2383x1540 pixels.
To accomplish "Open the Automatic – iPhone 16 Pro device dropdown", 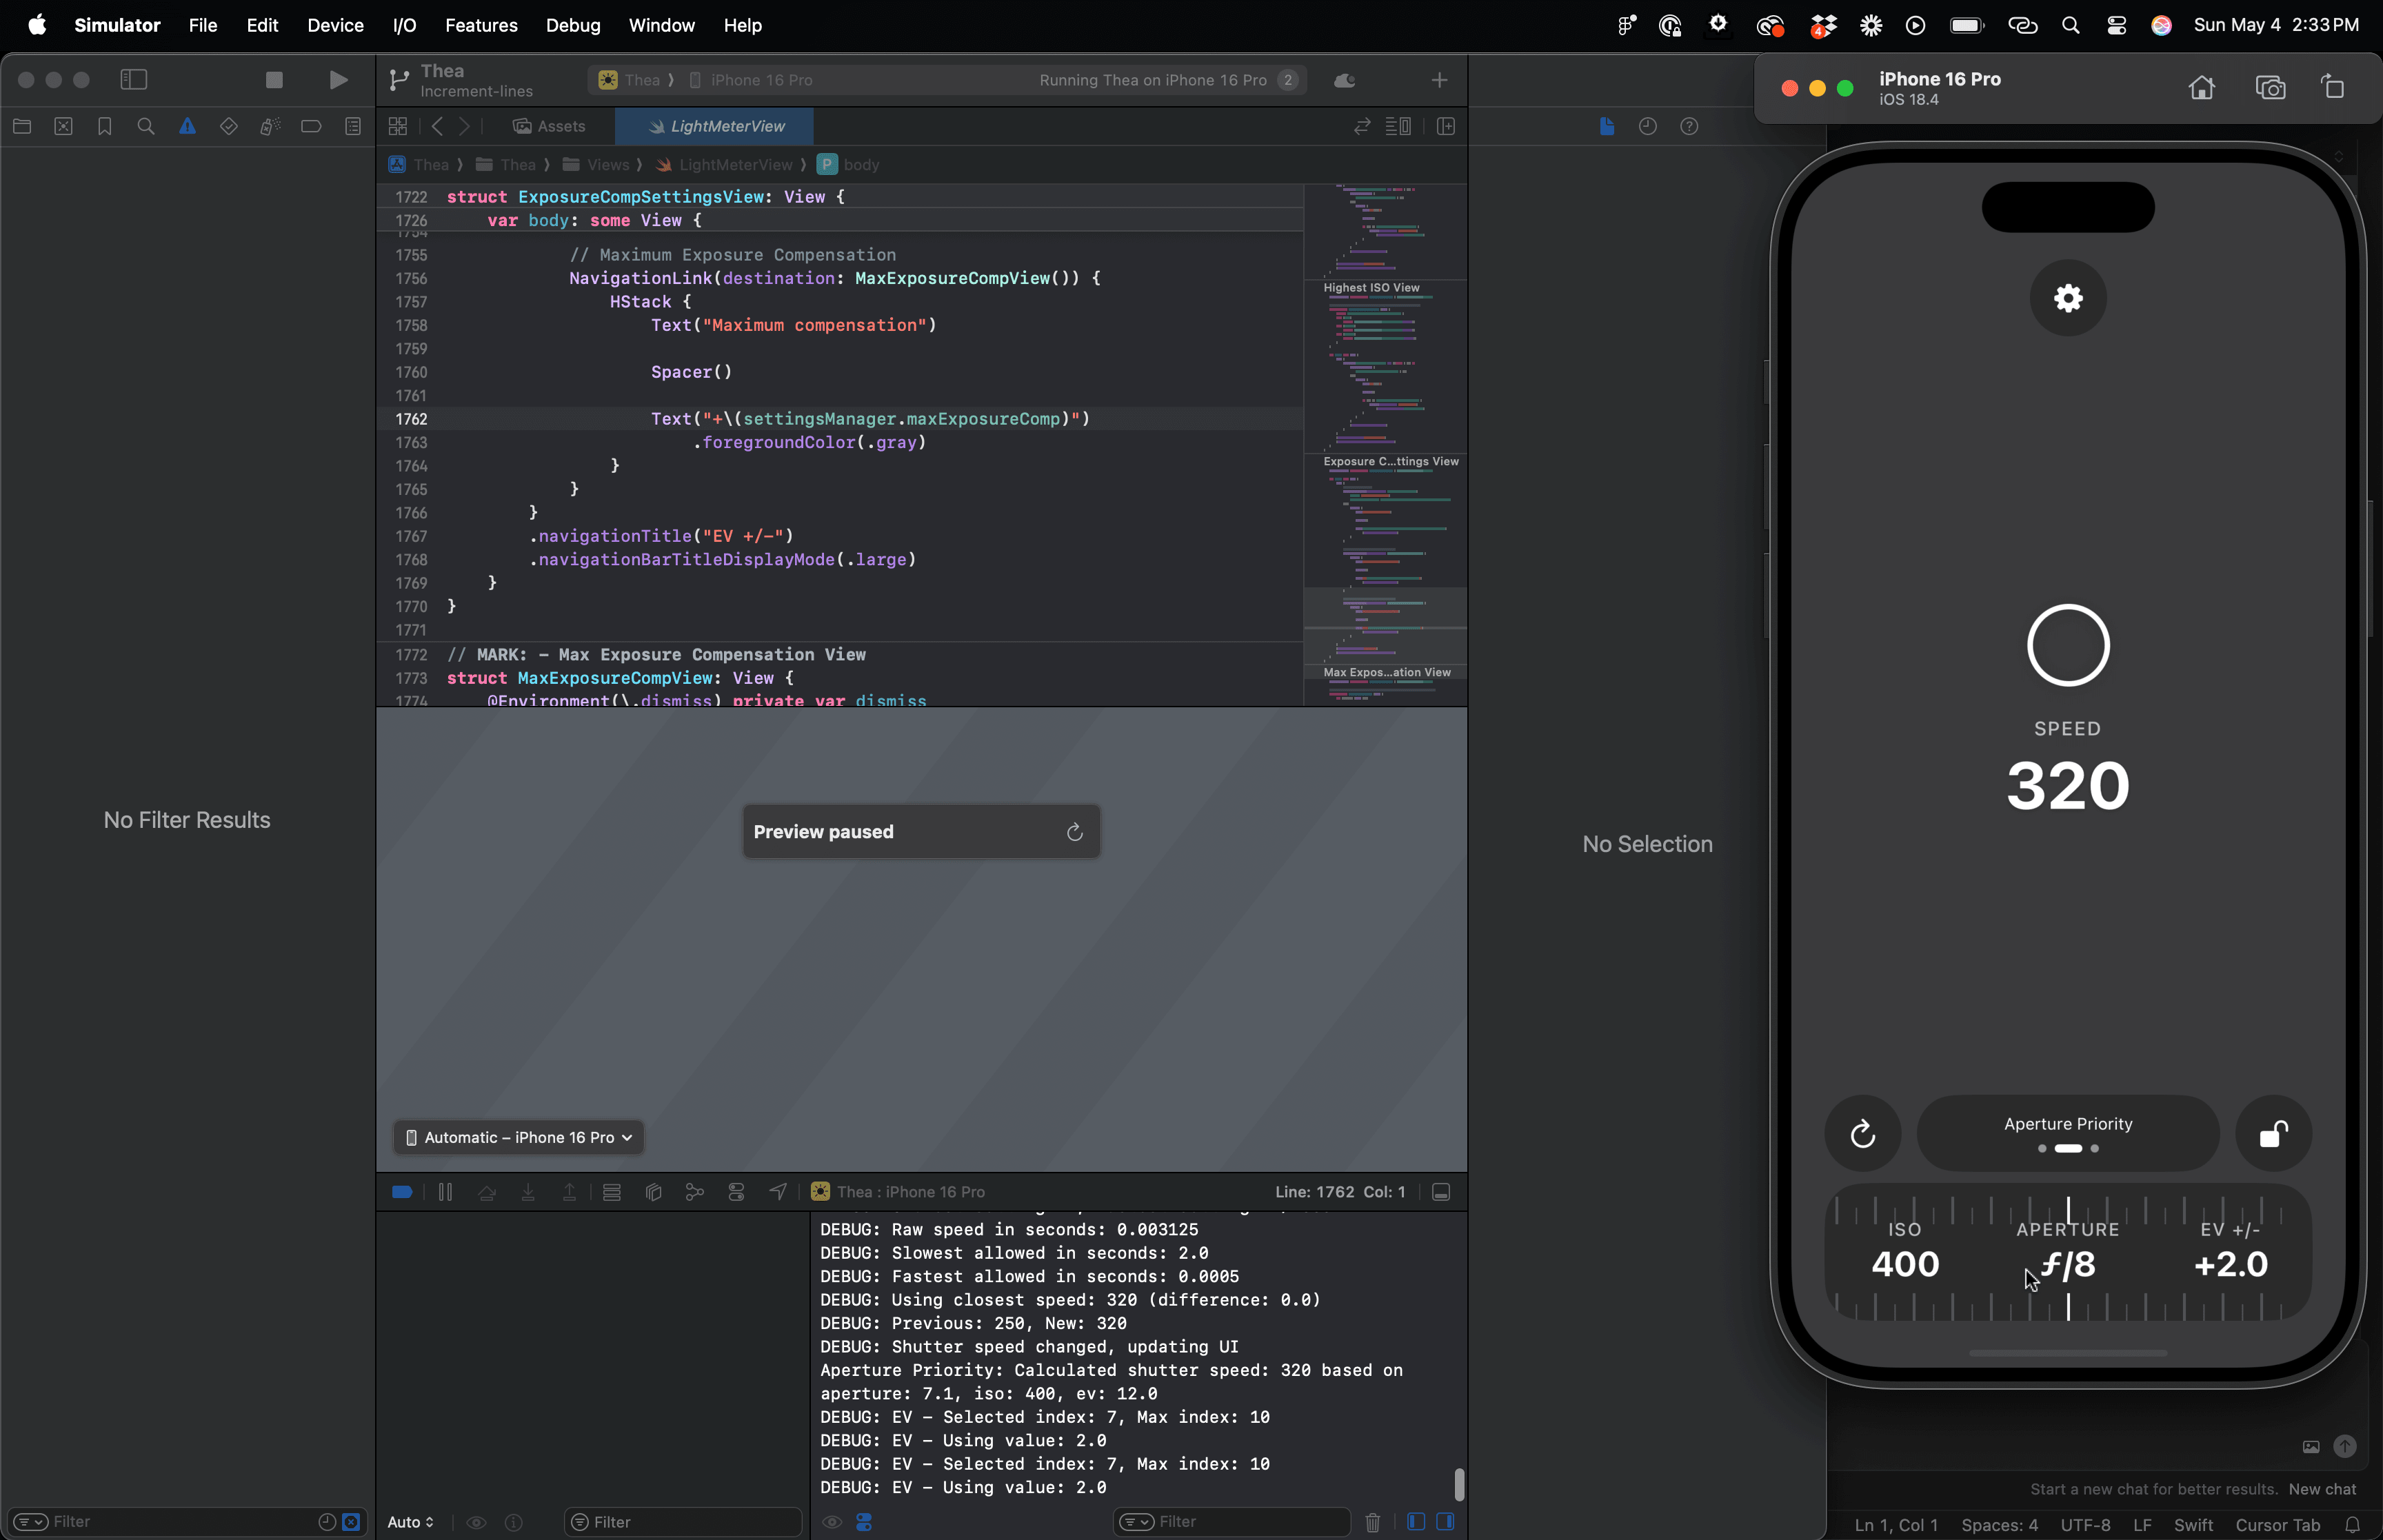I will point(519,1138).
